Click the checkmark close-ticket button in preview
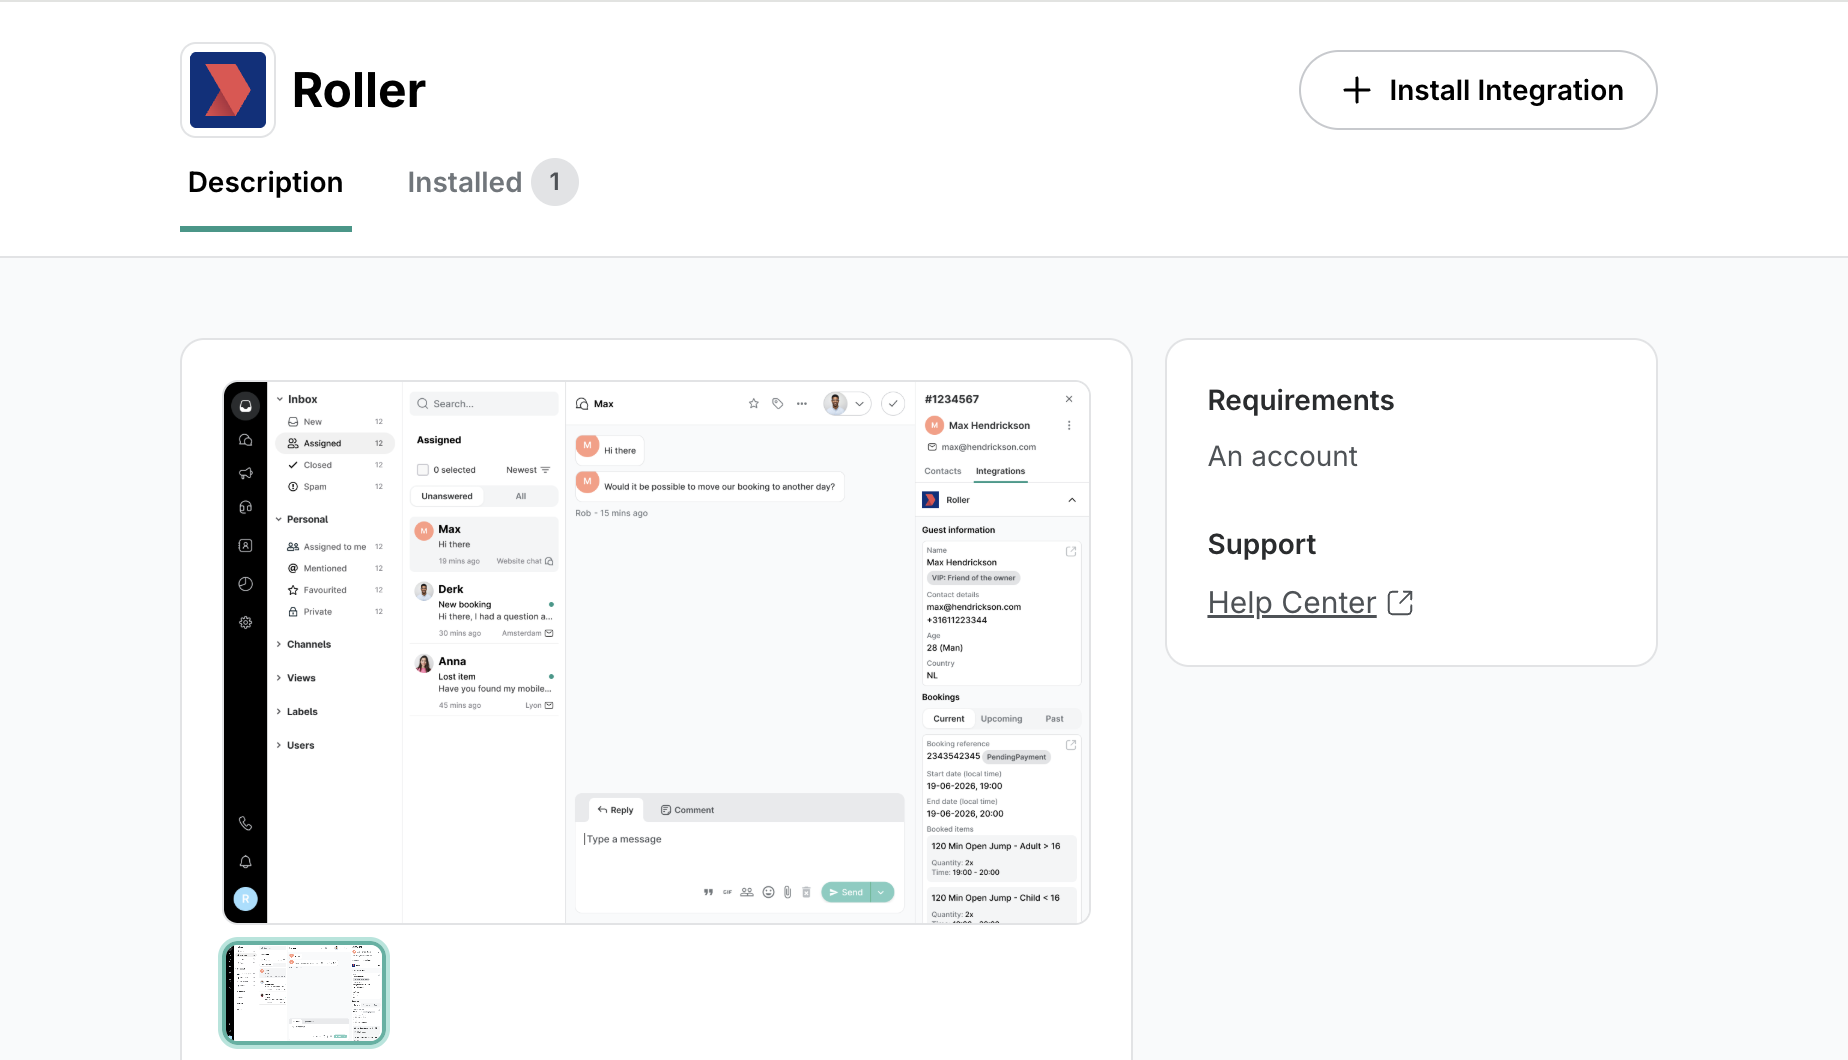The image size is (1848, 1060). pos(893,404)
